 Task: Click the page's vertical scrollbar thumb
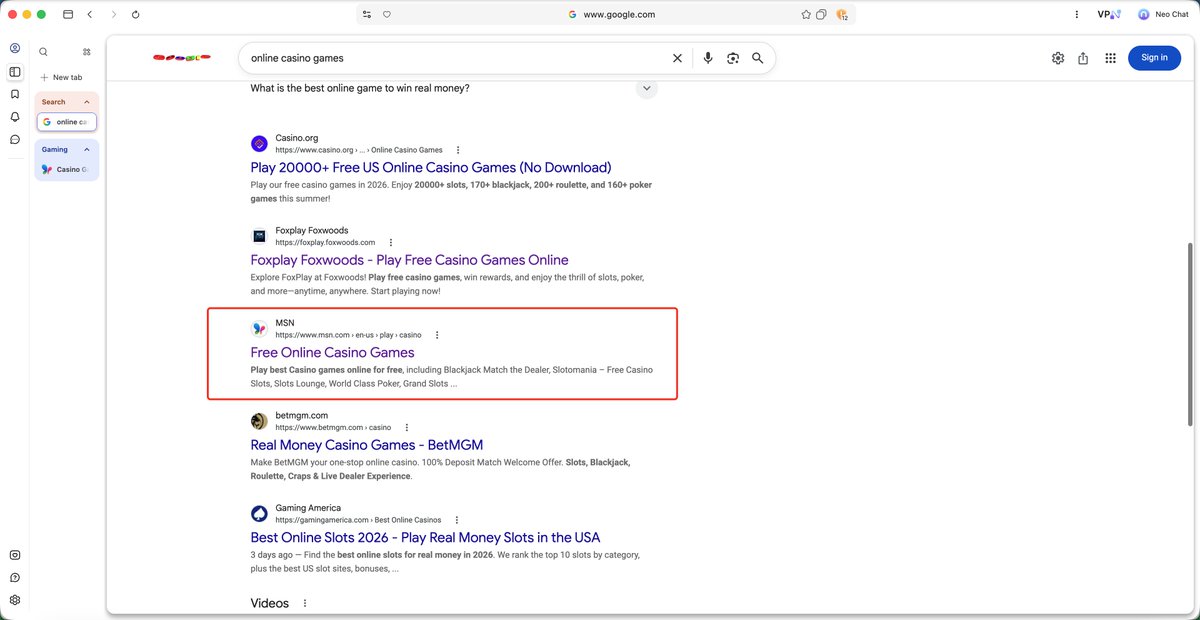click(1189, 335)
